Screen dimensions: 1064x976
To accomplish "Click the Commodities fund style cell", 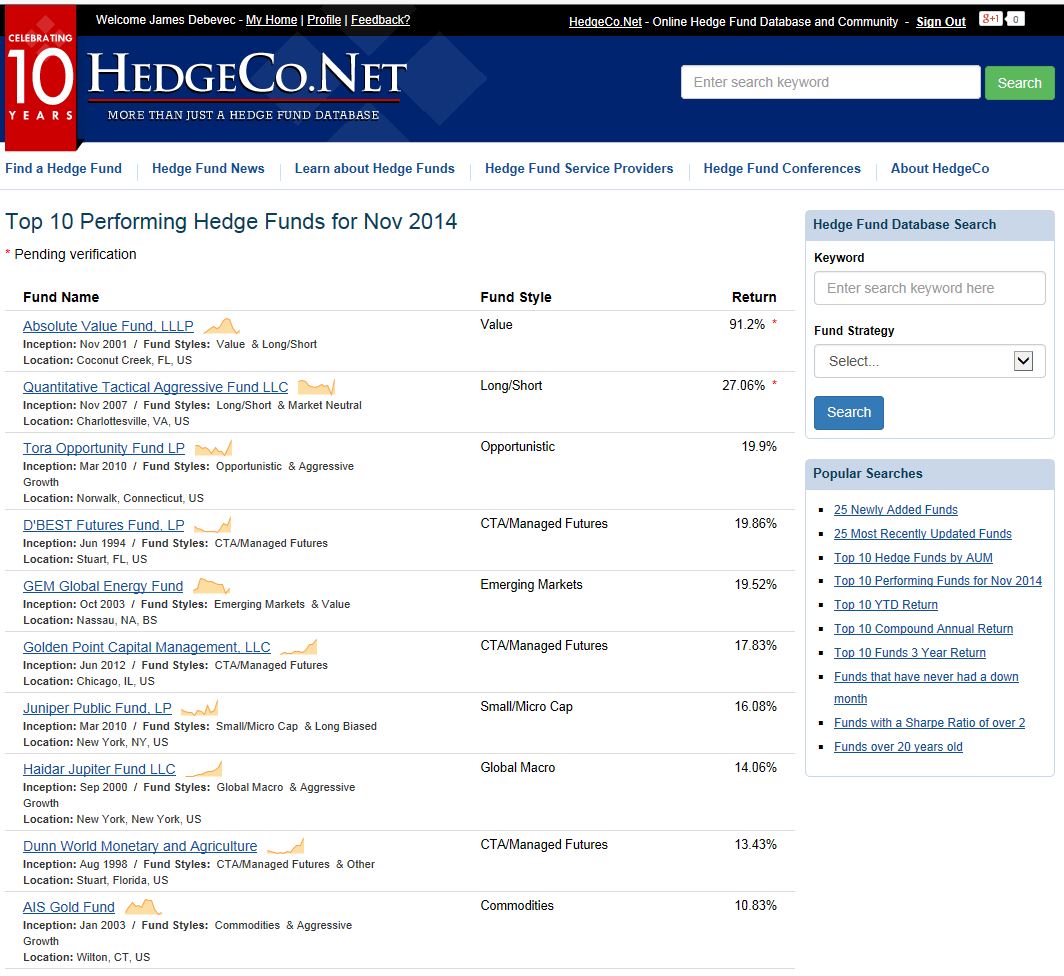I will coord(517,905).
